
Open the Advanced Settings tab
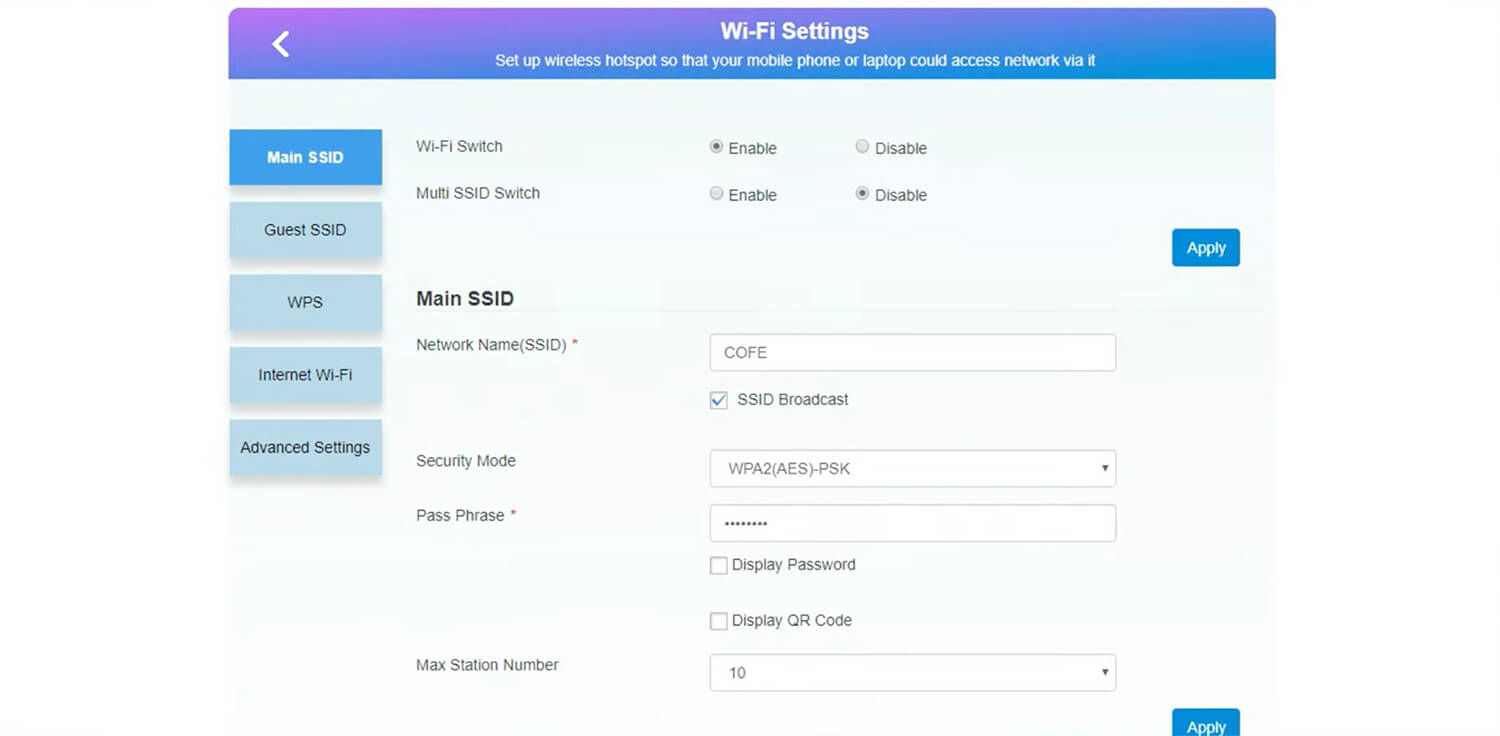[305, 448]
